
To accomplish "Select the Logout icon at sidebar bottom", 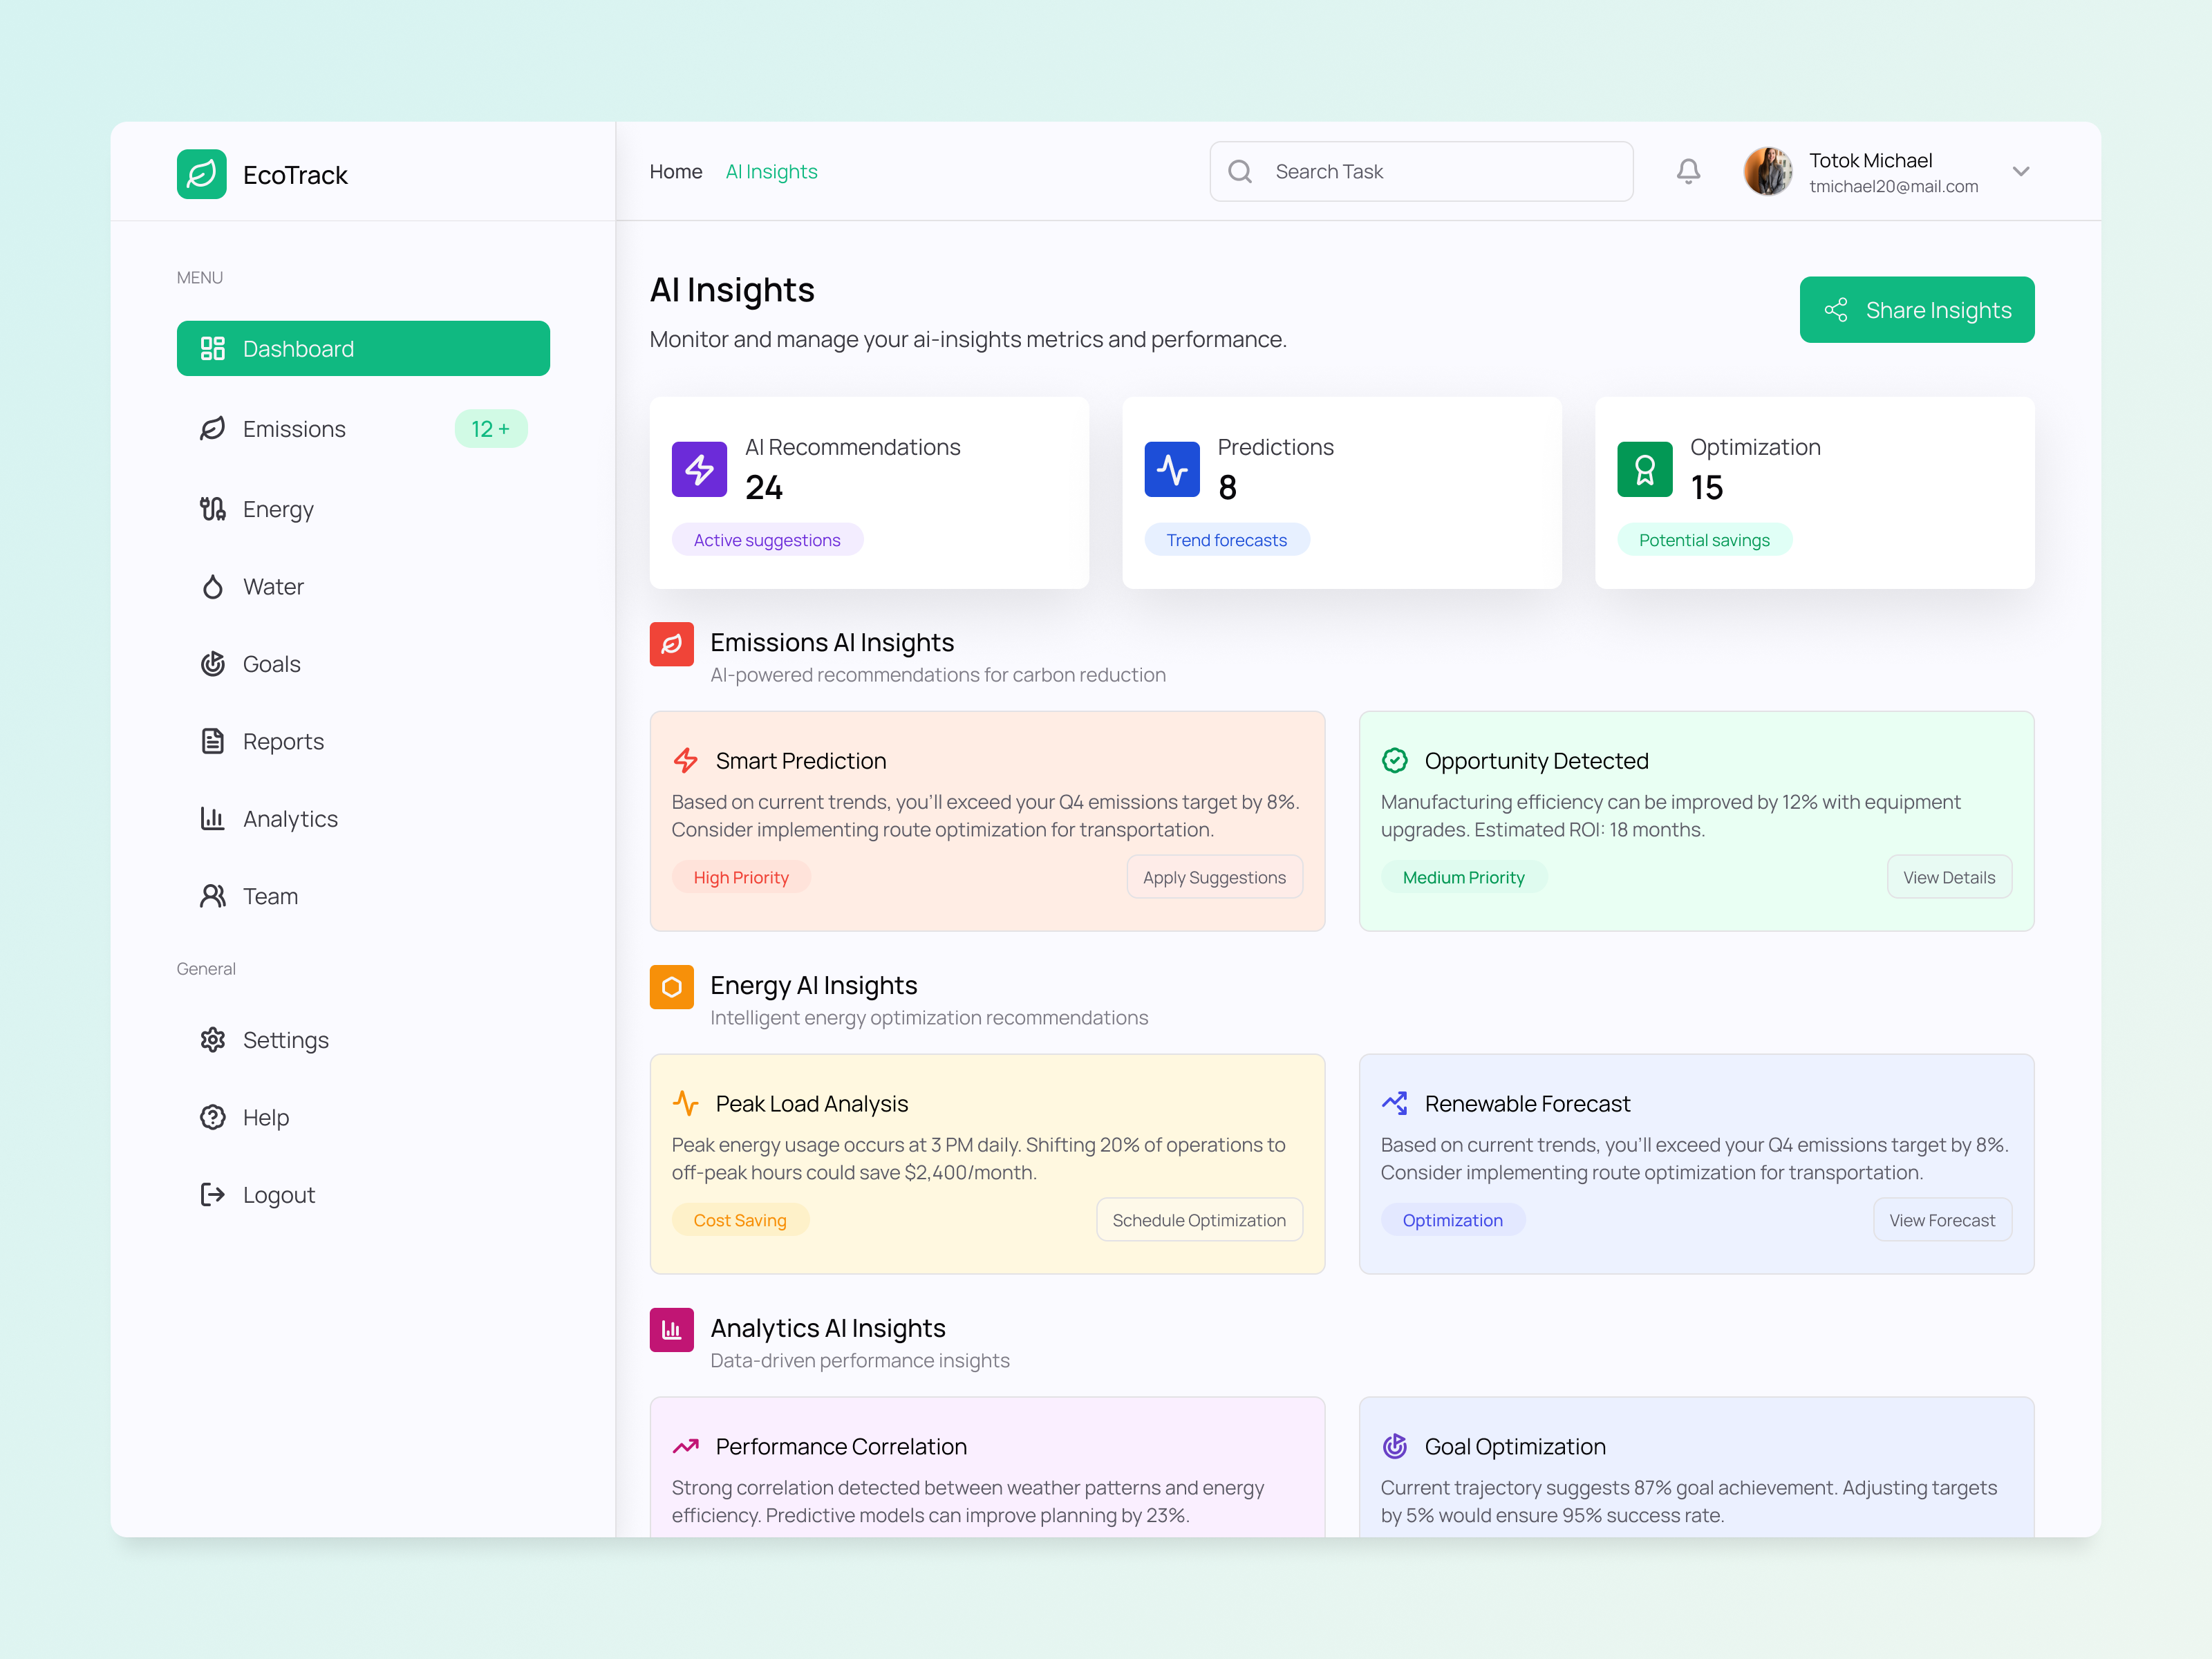I will point(213,1194).
